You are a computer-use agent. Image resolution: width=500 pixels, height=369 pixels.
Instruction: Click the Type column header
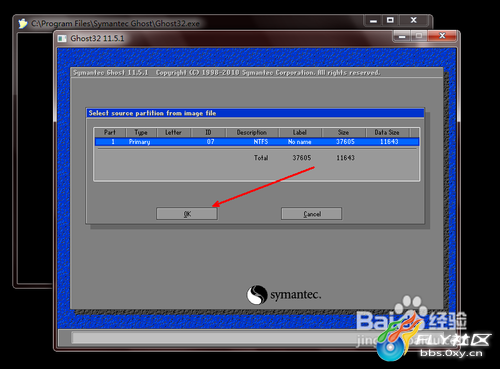pyautogui.click(x=141, y=132)
